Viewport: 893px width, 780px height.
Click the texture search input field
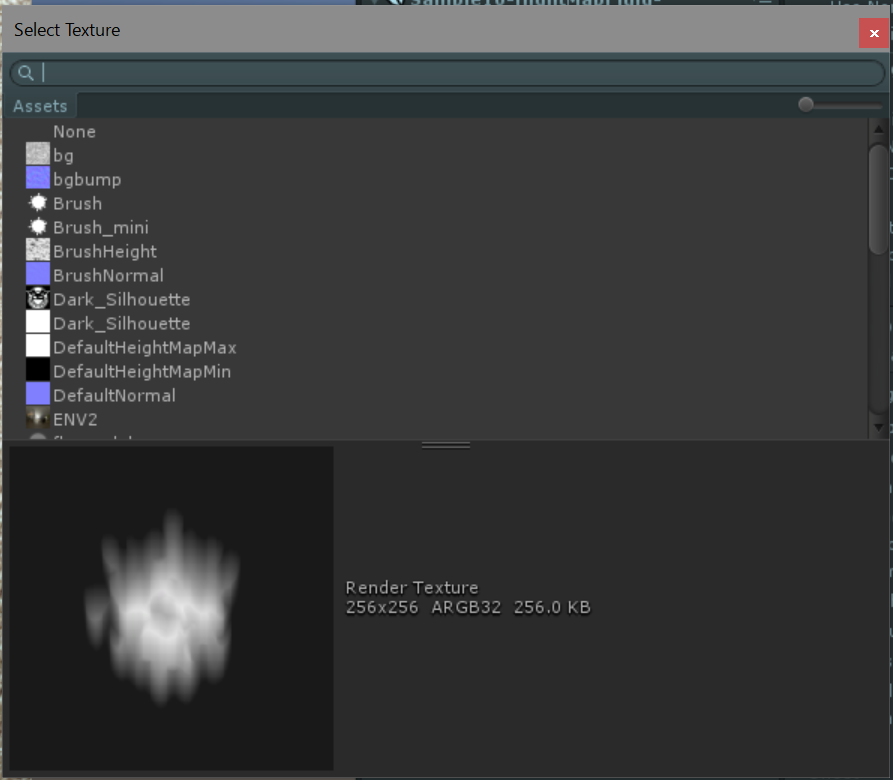tap(447, 73)
